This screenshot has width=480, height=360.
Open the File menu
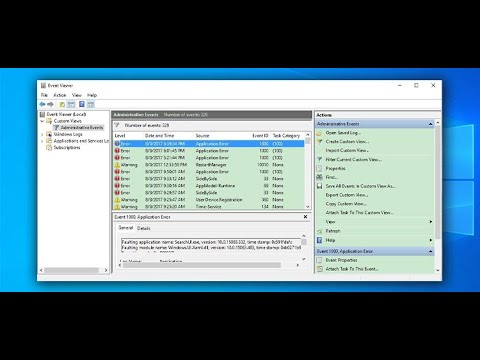pyautogui.click(x=44, y=95)
